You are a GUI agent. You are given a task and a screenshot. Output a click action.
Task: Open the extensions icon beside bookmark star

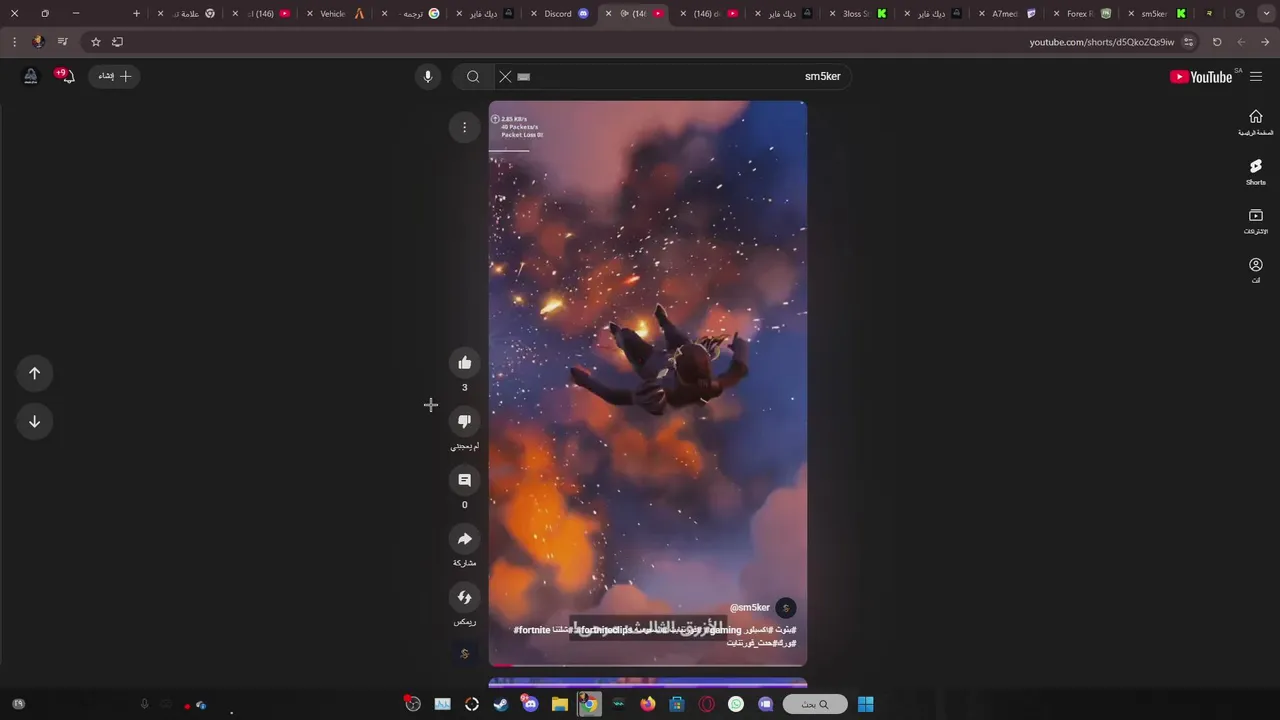(117, 42)
